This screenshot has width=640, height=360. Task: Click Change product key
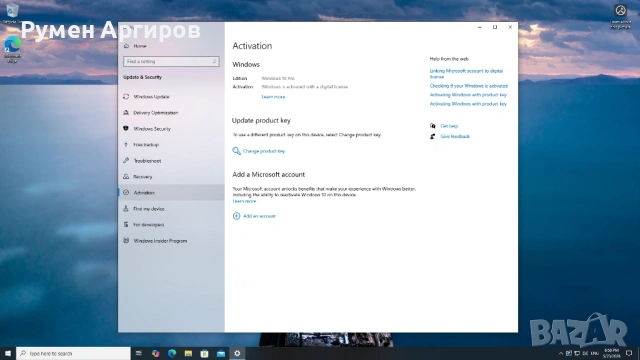pos(259,151)
